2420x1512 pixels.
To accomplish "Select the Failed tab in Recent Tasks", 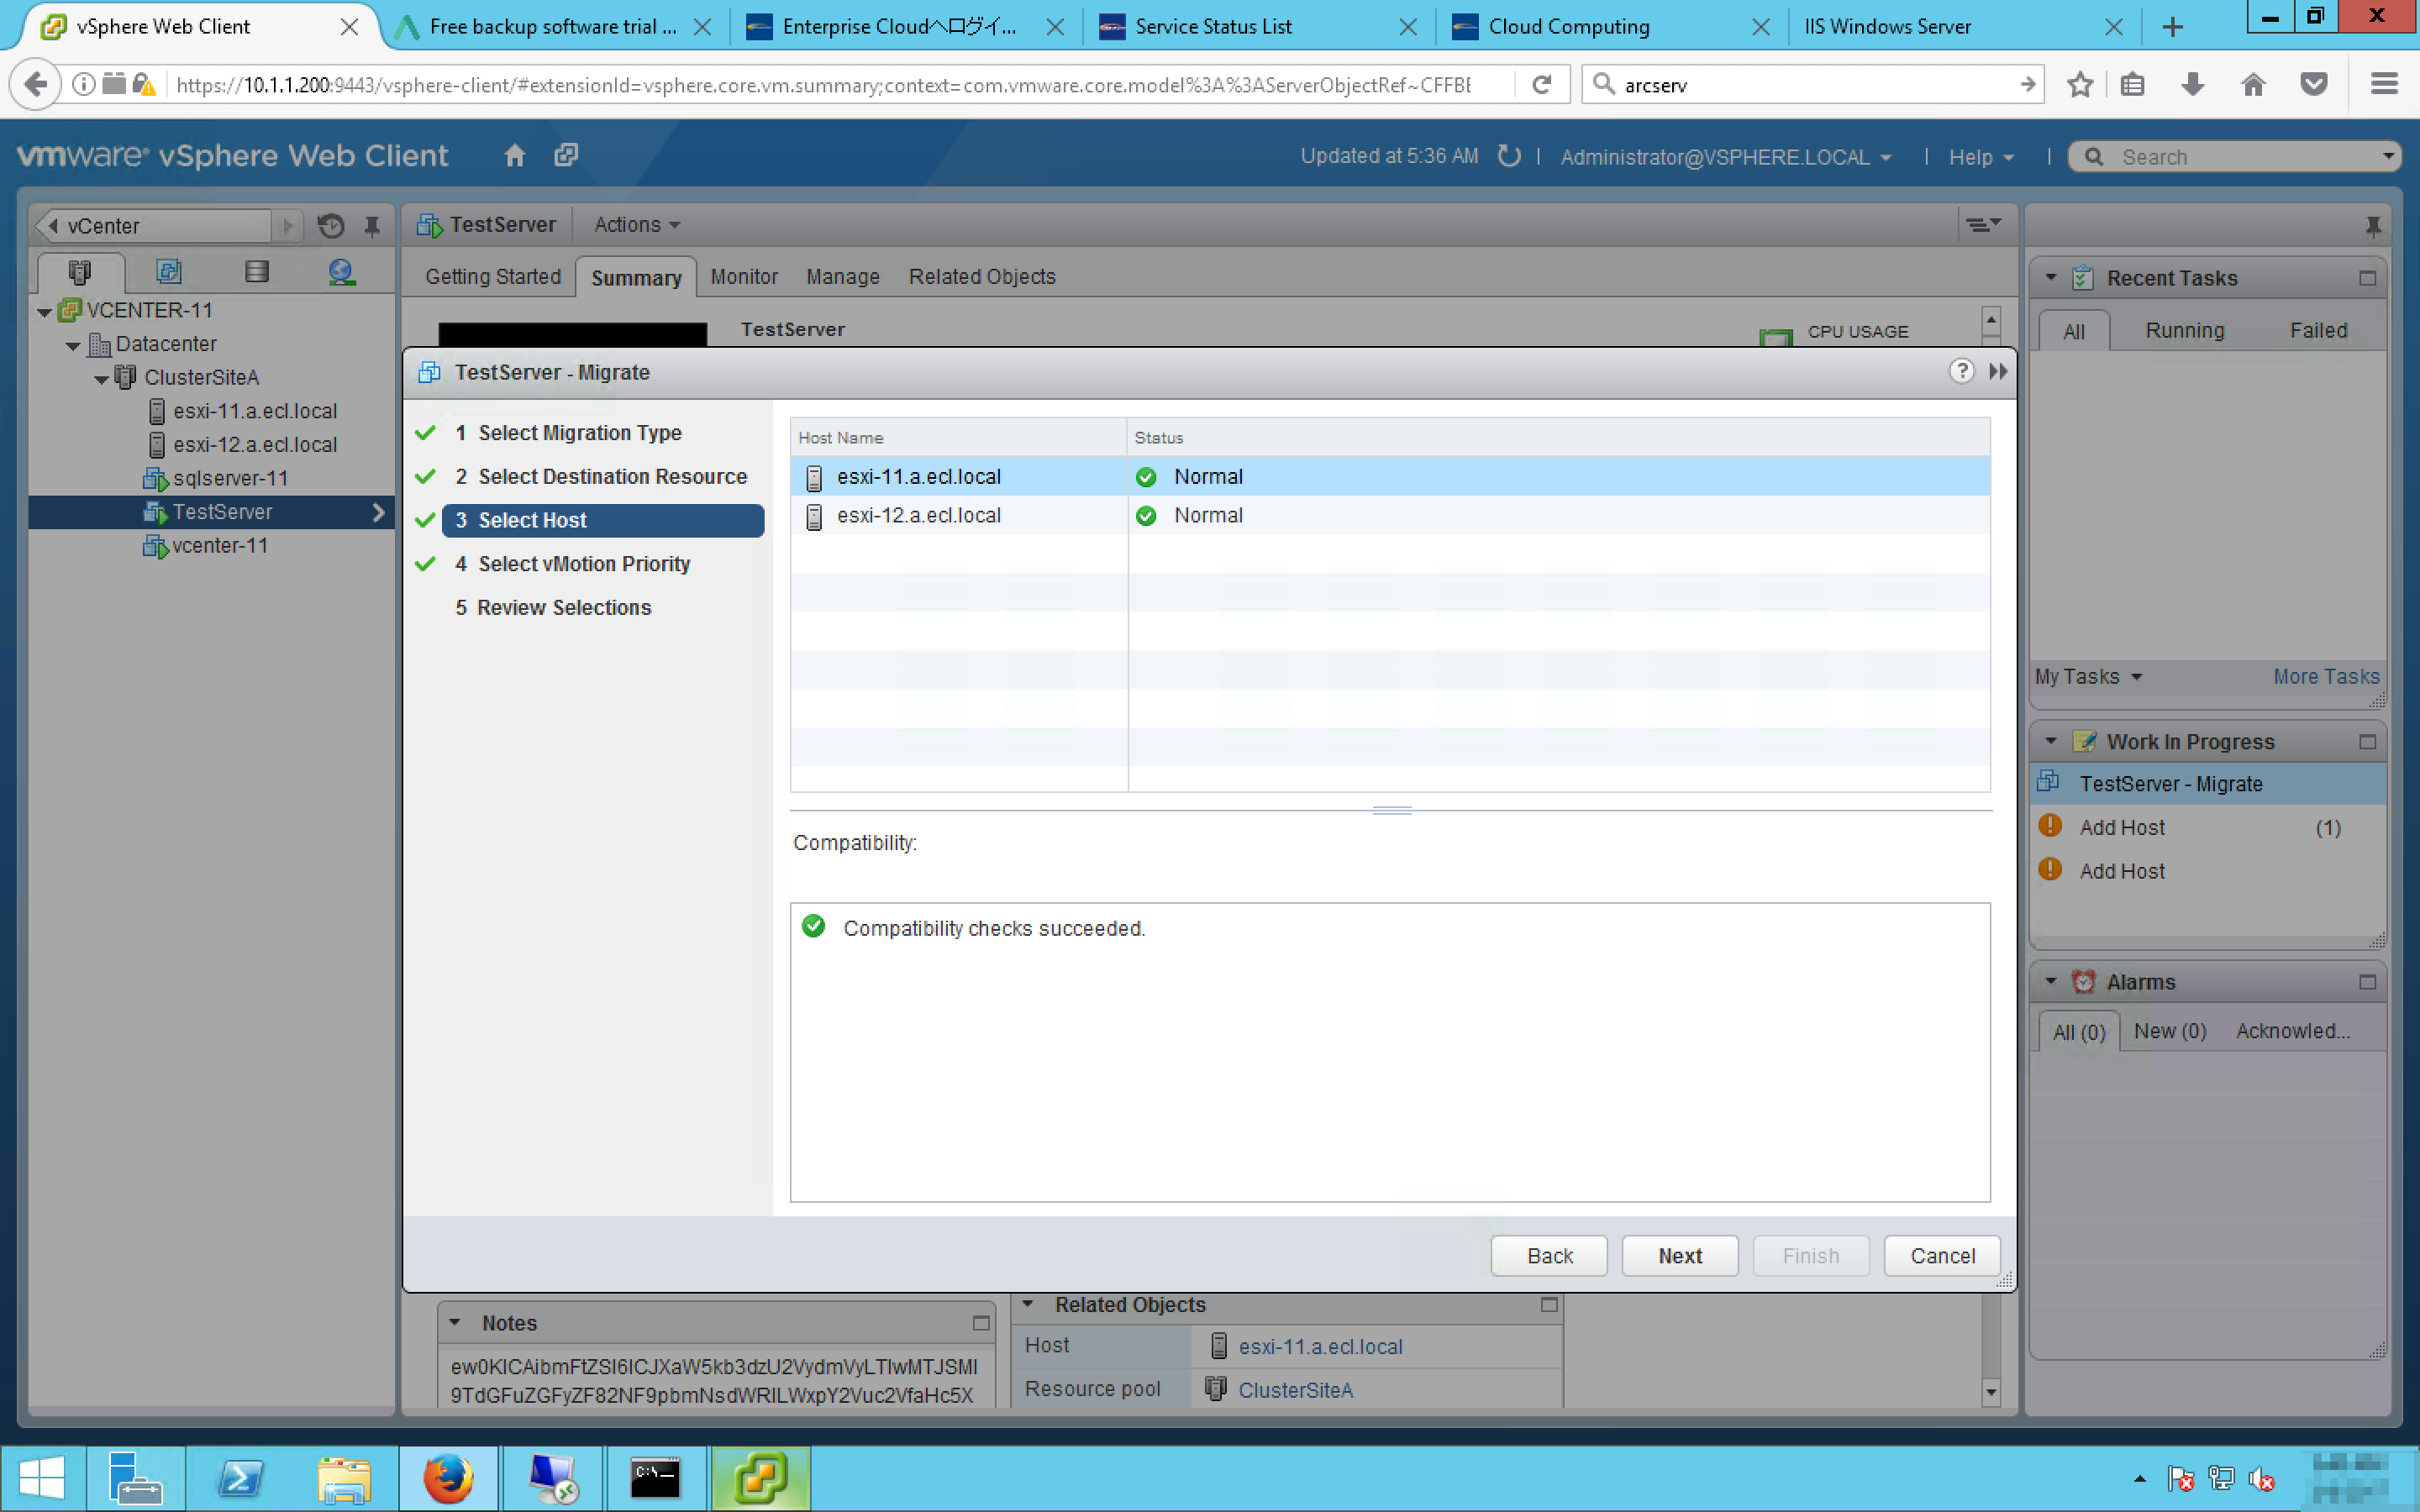I will (x=2317, y=331).
